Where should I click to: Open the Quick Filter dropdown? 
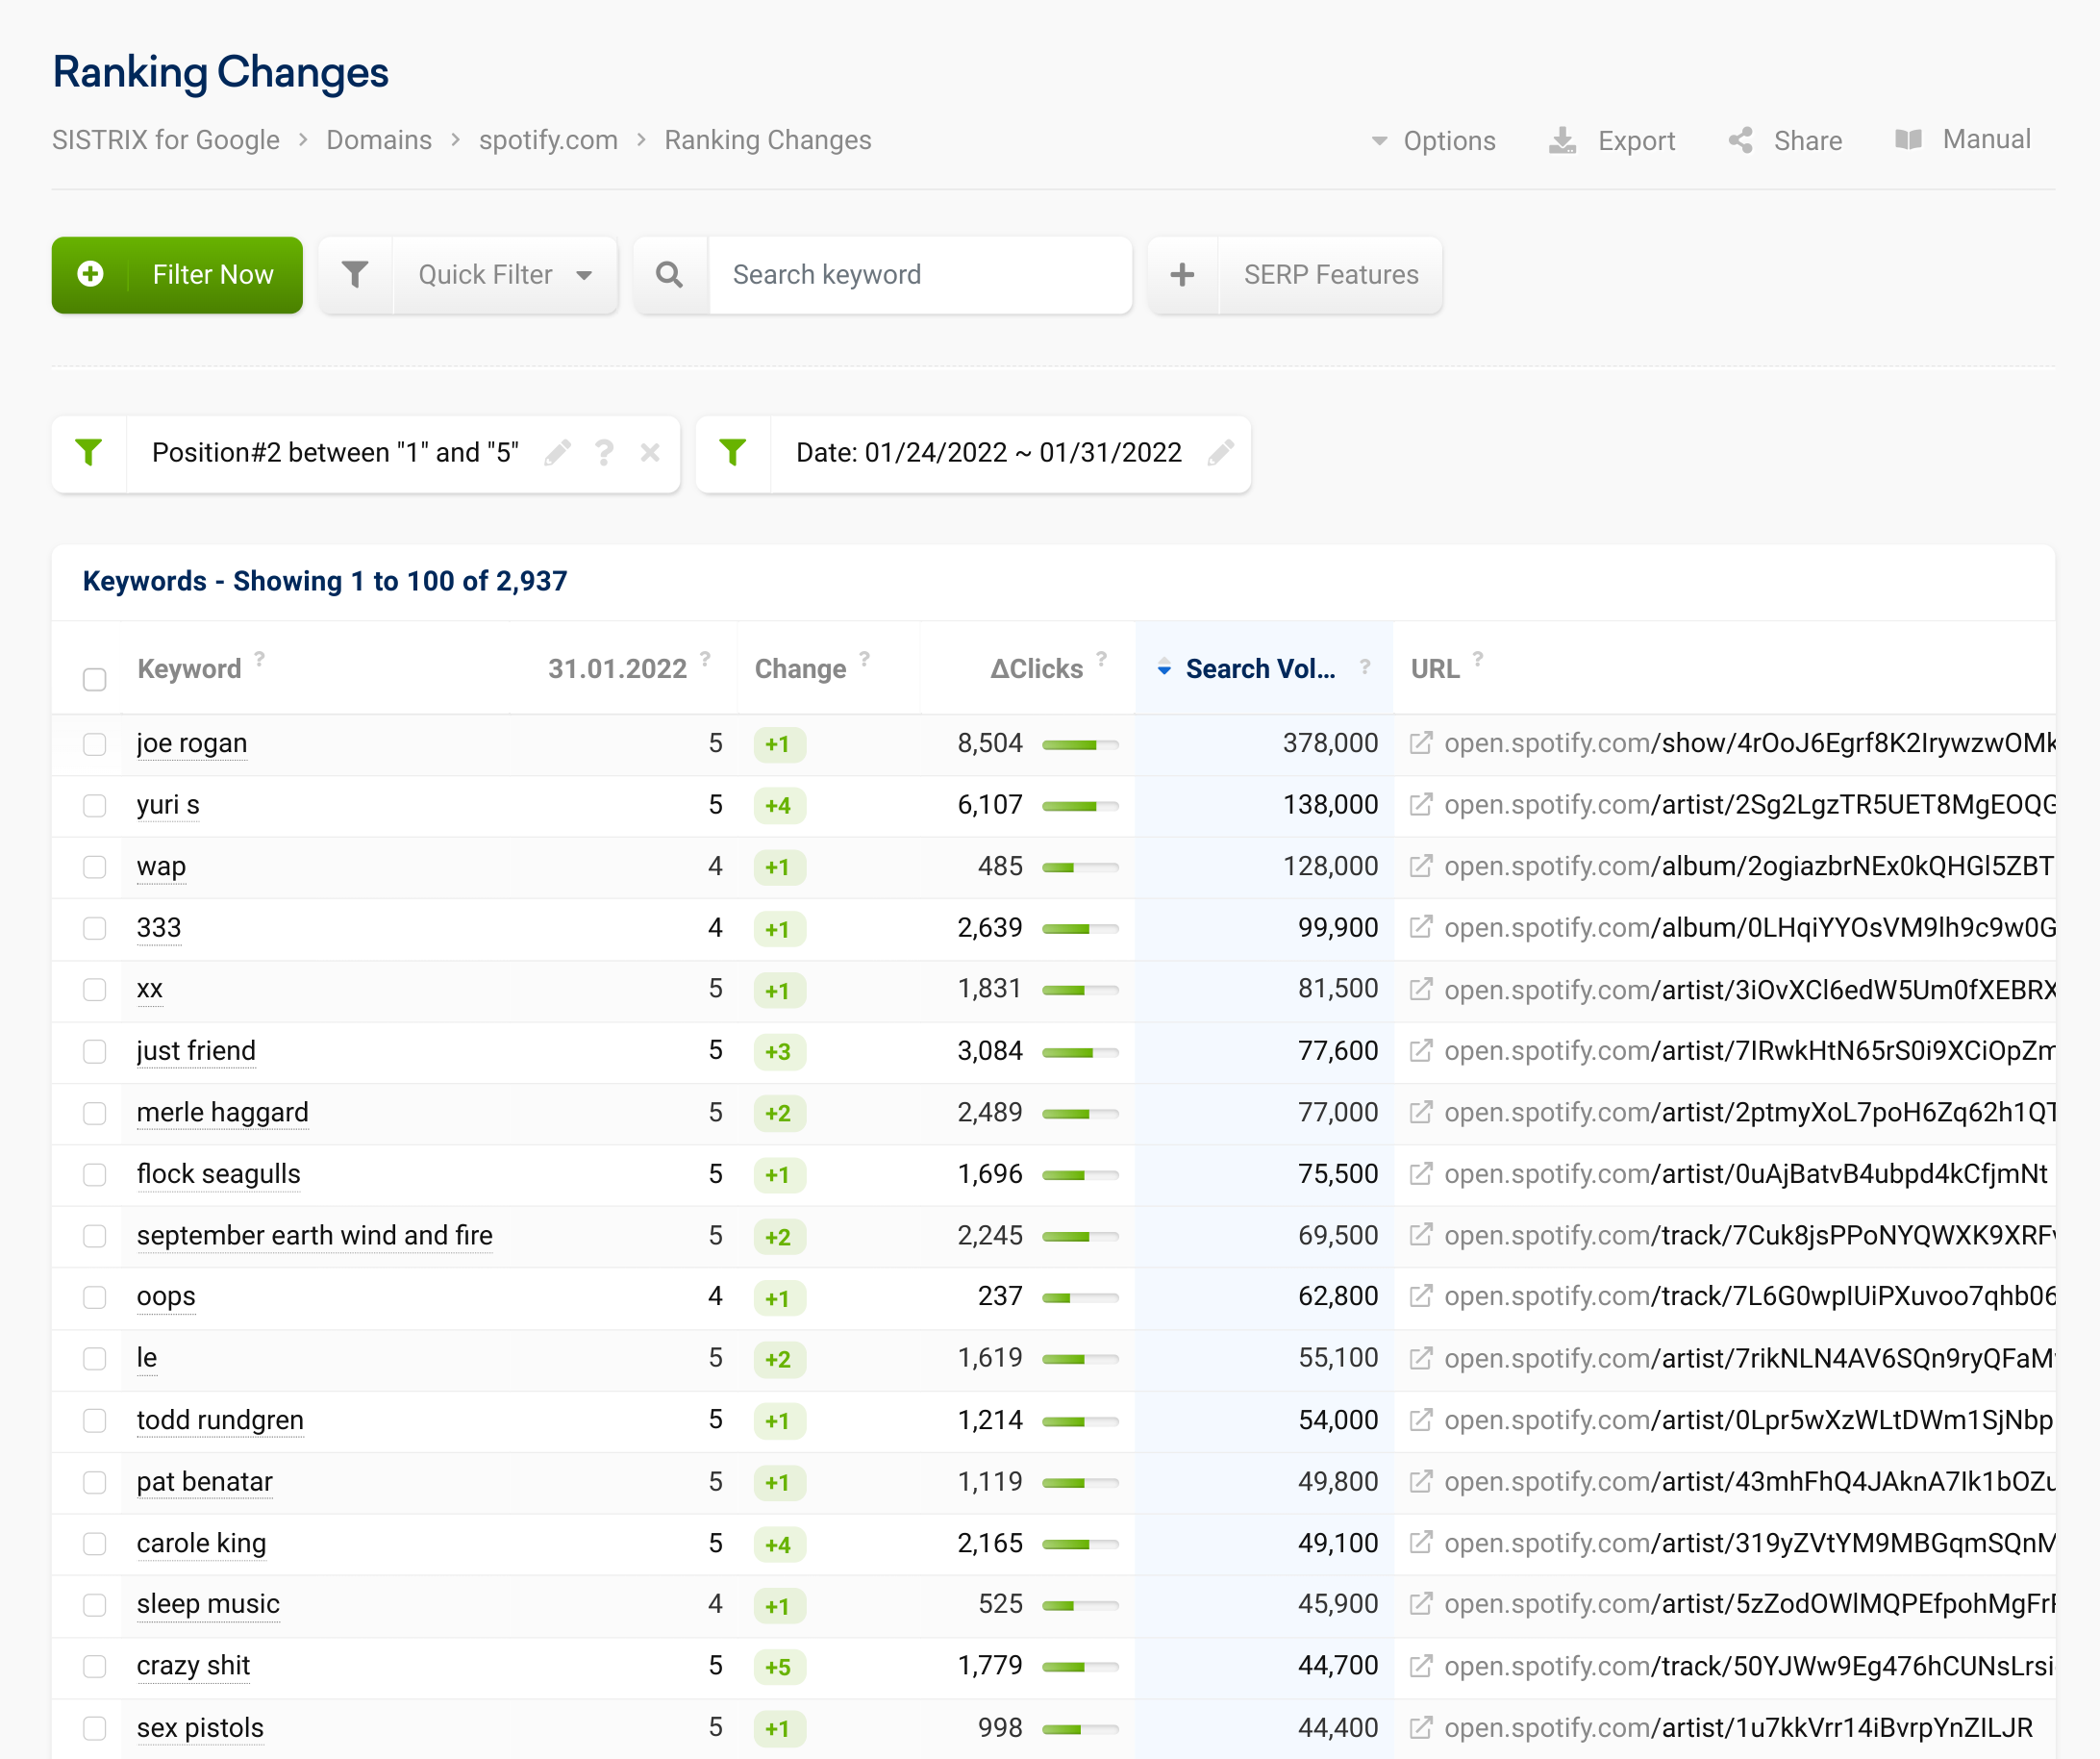tap(505, 275)
